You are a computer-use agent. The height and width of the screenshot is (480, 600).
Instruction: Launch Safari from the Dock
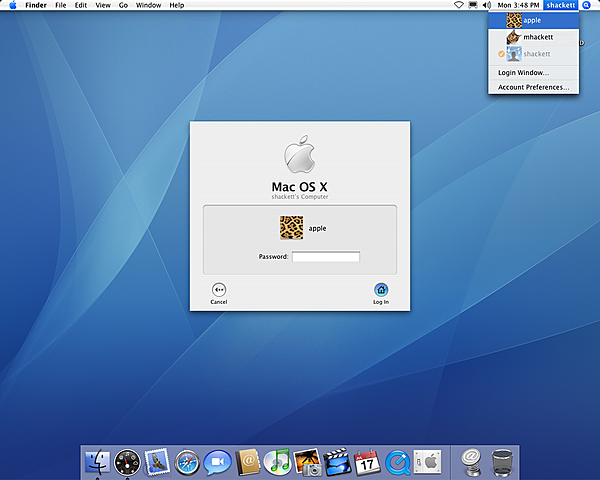click(x=187, y=462)
